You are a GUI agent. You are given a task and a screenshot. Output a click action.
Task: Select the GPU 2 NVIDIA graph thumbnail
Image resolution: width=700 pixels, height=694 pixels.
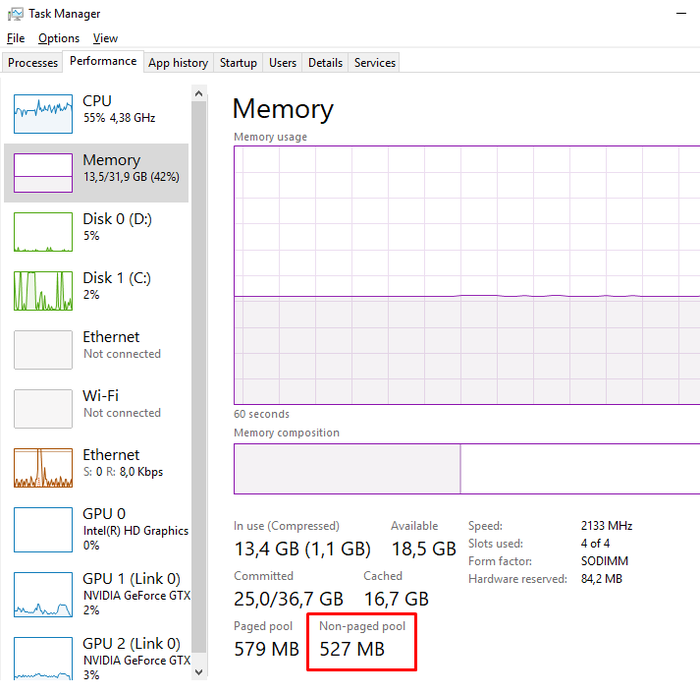tap(43, 657)
